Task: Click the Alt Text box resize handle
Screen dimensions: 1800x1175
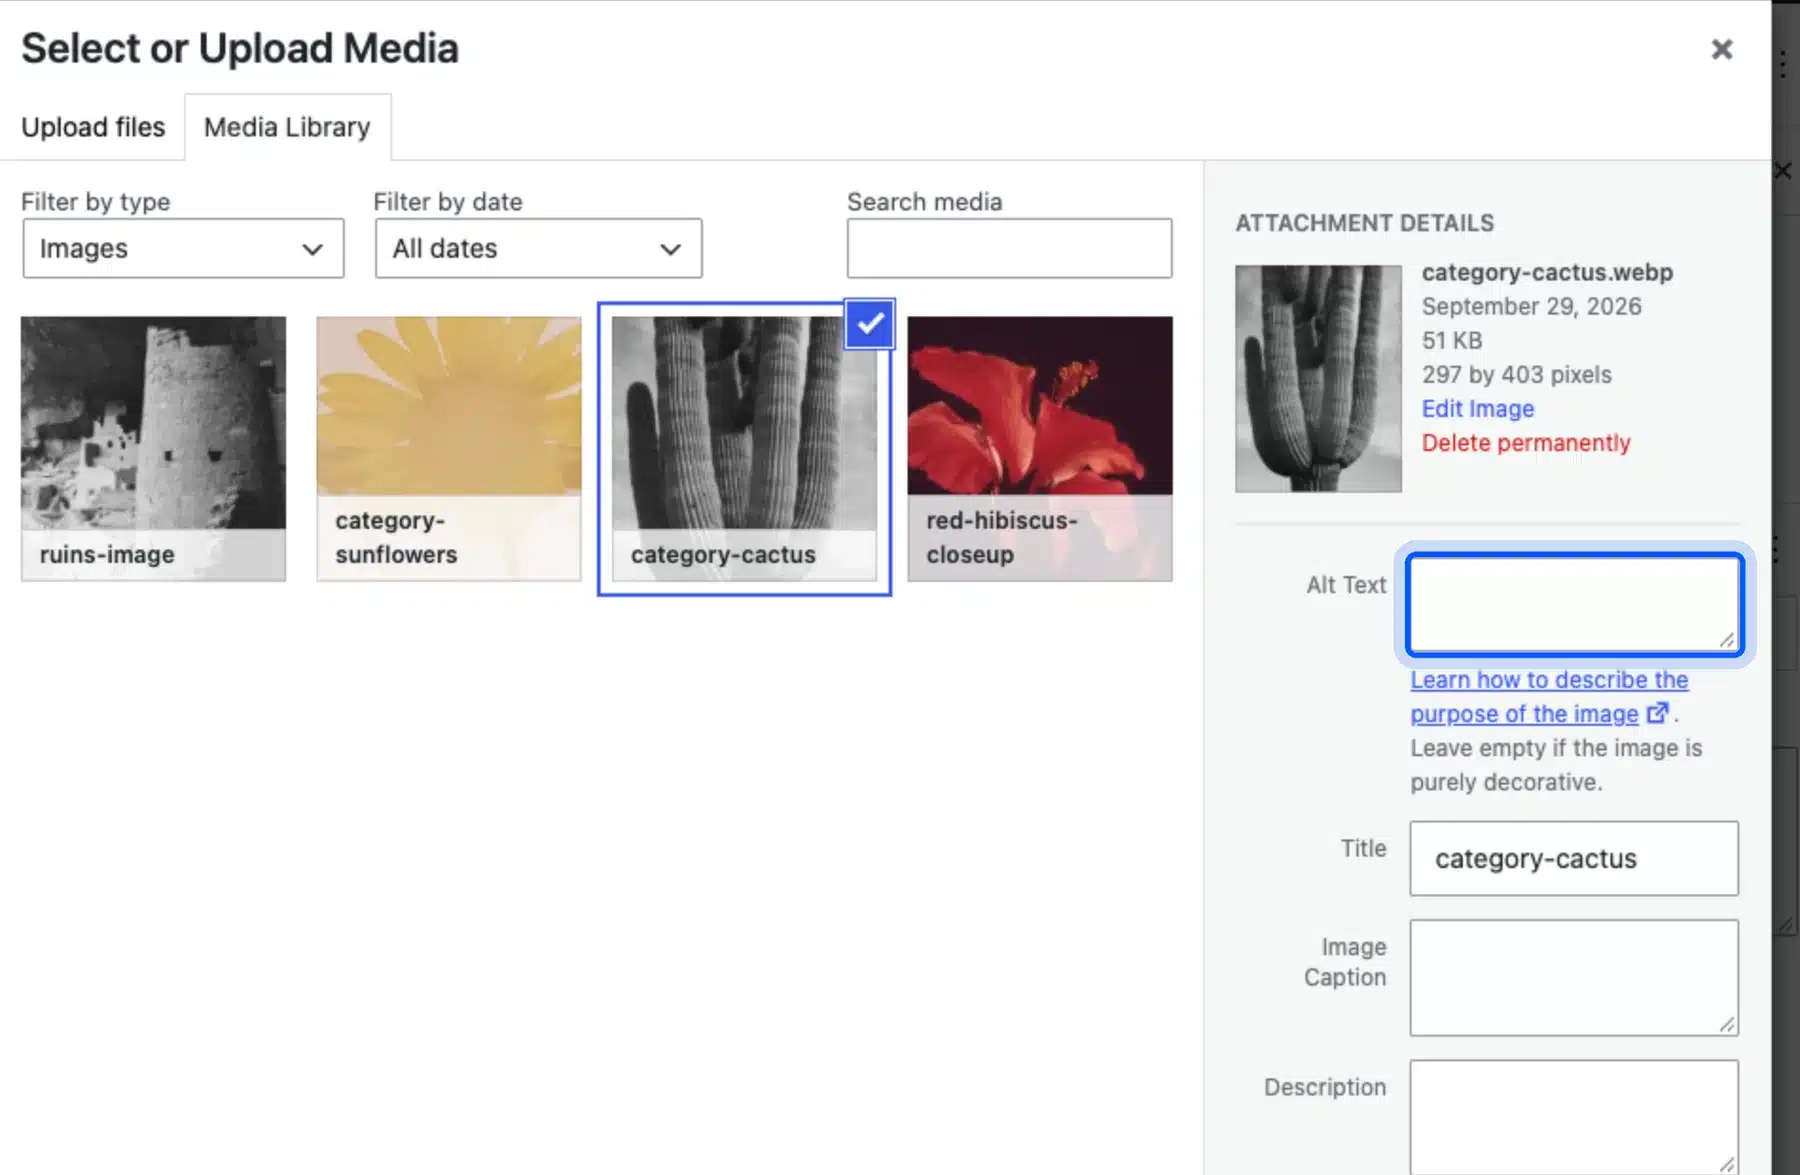Action: coord(1727,640)
